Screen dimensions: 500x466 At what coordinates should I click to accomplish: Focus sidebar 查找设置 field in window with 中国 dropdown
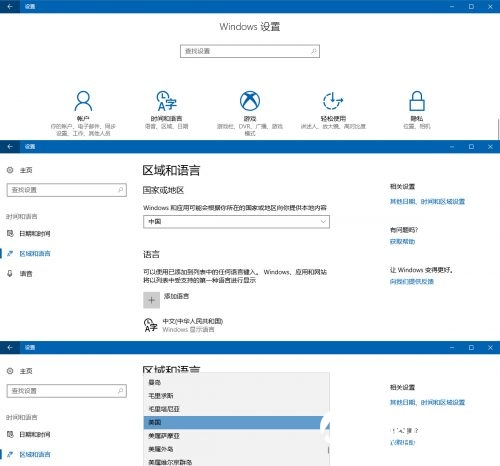67,190
